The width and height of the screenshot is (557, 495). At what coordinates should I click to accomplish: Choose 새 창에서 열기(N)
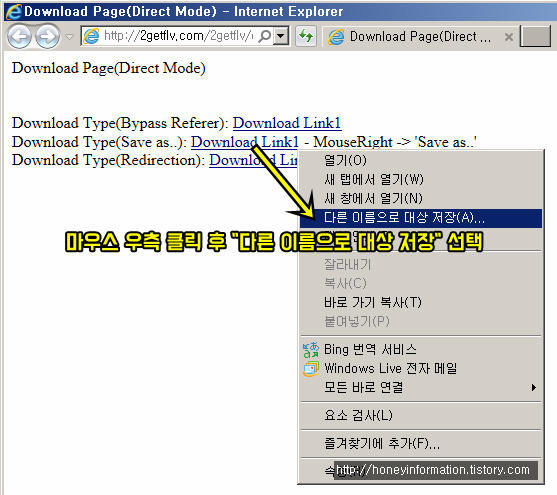click(421, 198)
